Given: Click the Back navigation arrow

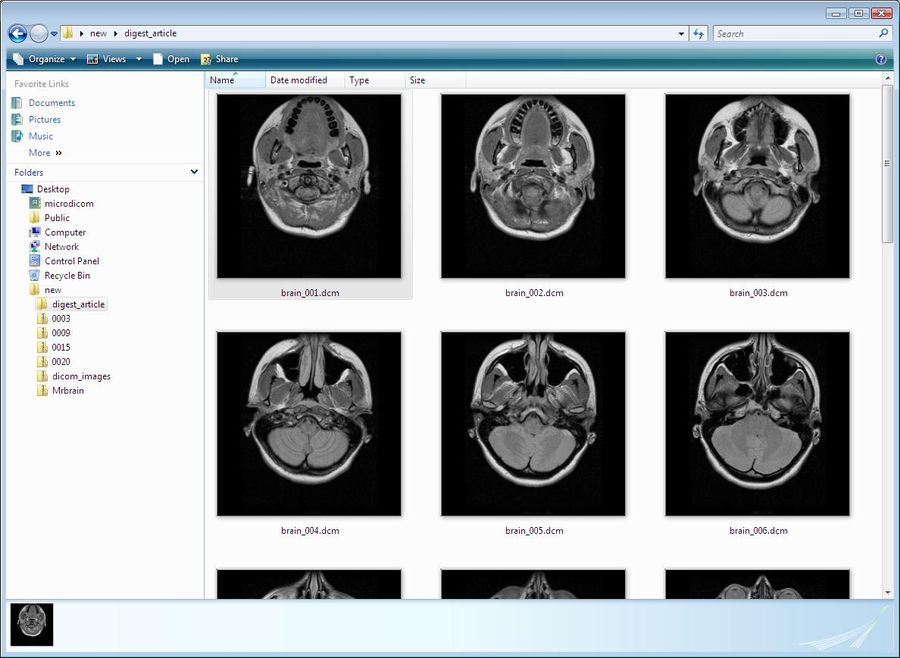Looking at the screenshot, I should pyautogui.click(x=16, y=33).
